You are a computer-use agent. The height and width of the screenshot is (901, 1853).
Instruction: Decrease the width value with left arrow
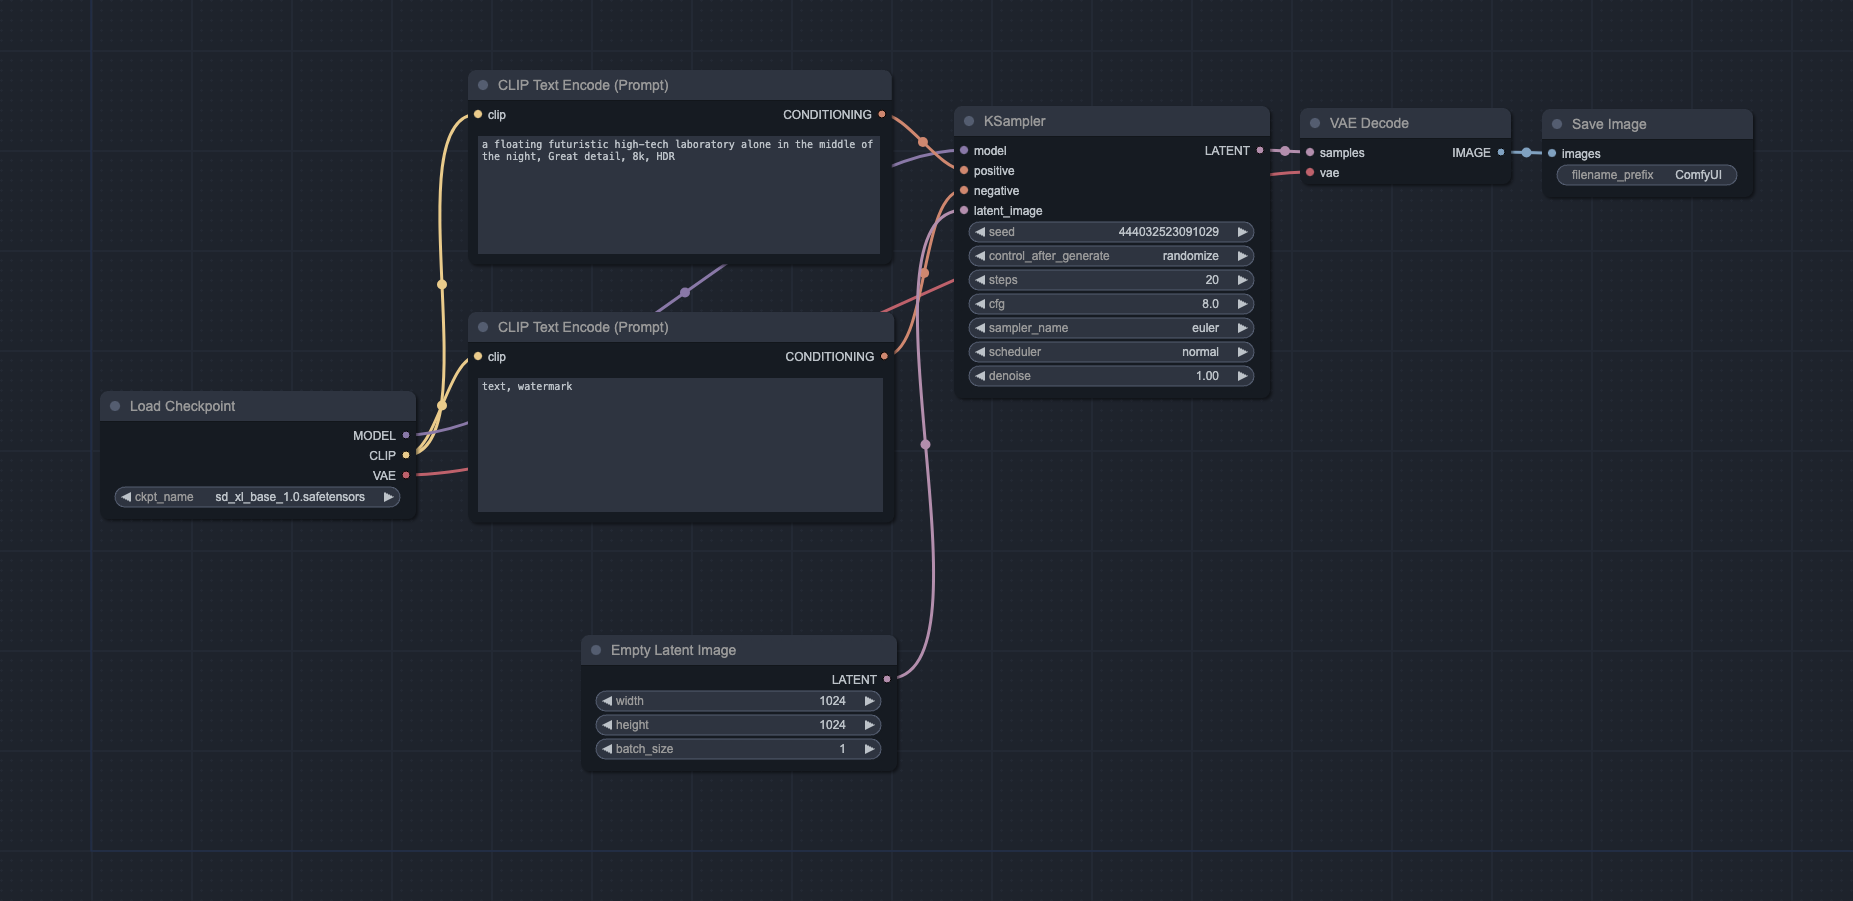[x=607, y=701]
